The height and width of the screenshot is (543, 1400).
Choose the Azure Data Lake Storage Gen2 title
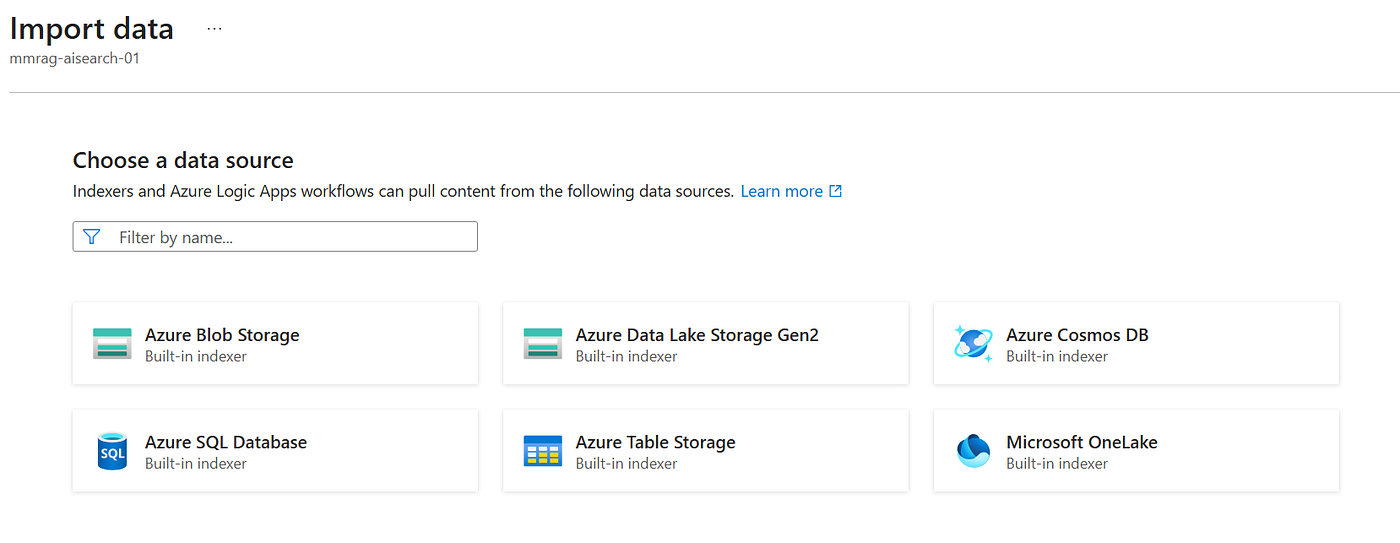pyautogui.click(x=697, y=335)
